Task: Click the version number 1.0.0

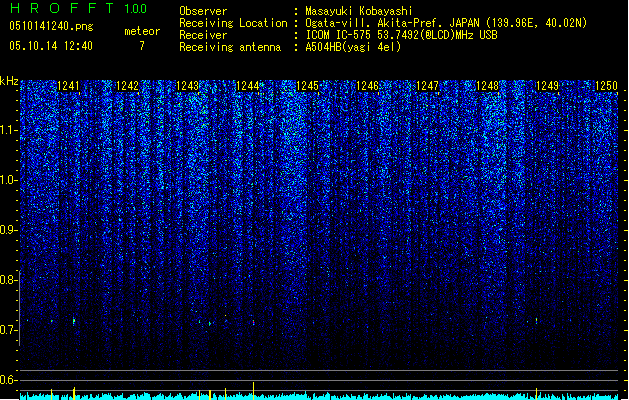Action: tap(135, 8)
